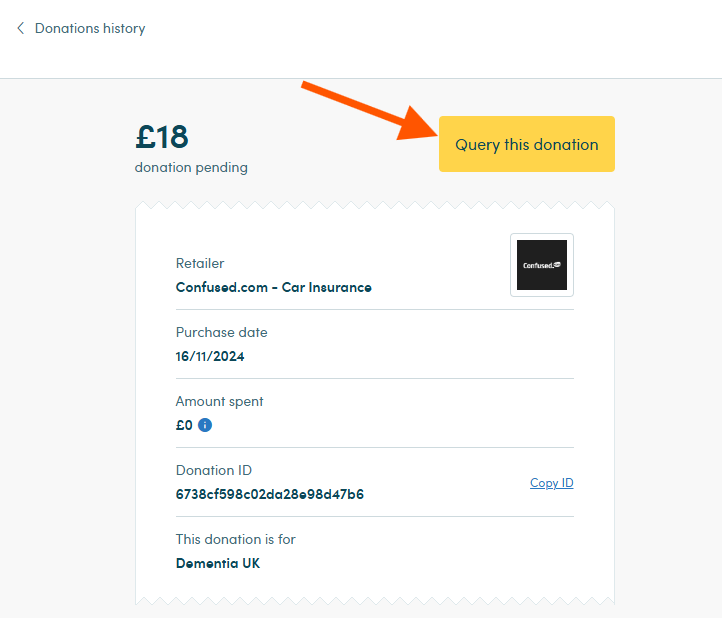This screenshot has height=618, width=722.
Task: Click the Retailer label
Action: click(x=200, y=263)
